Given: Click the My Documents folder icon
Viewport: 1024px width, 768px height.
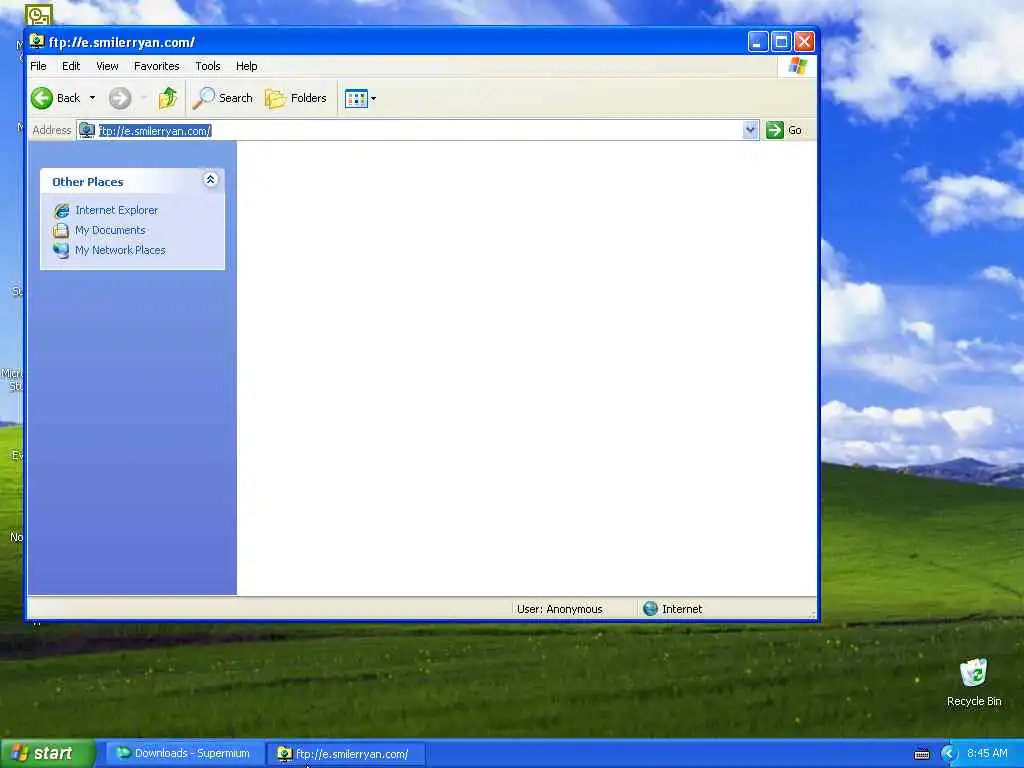Looking at the screenshot, I should [61, 231].
